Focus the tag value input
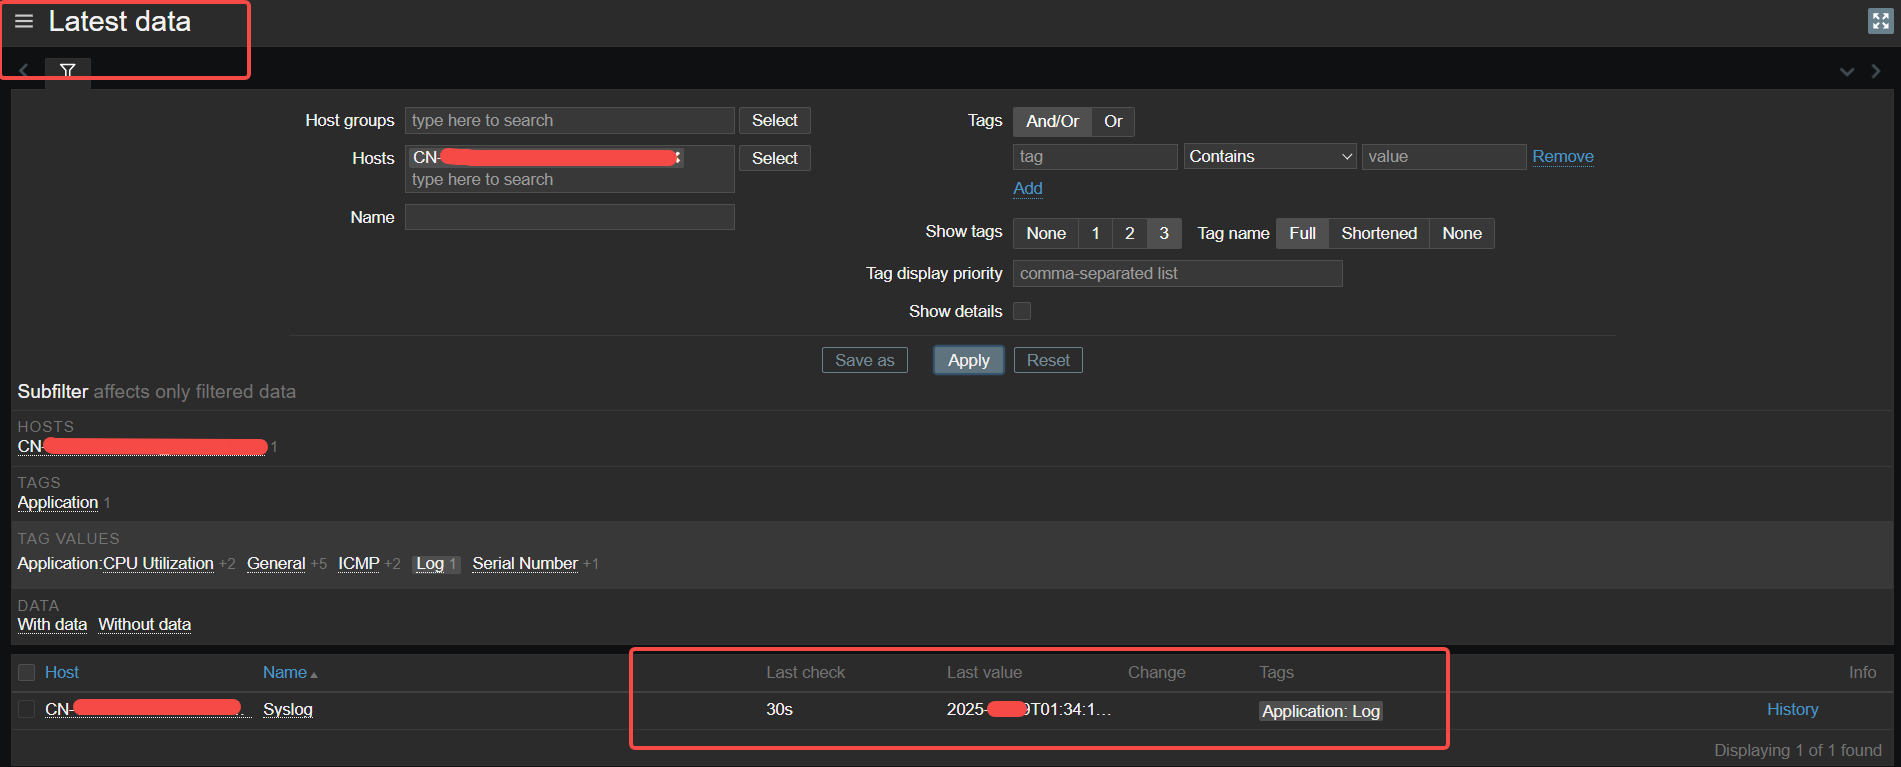 (1444, 157)
